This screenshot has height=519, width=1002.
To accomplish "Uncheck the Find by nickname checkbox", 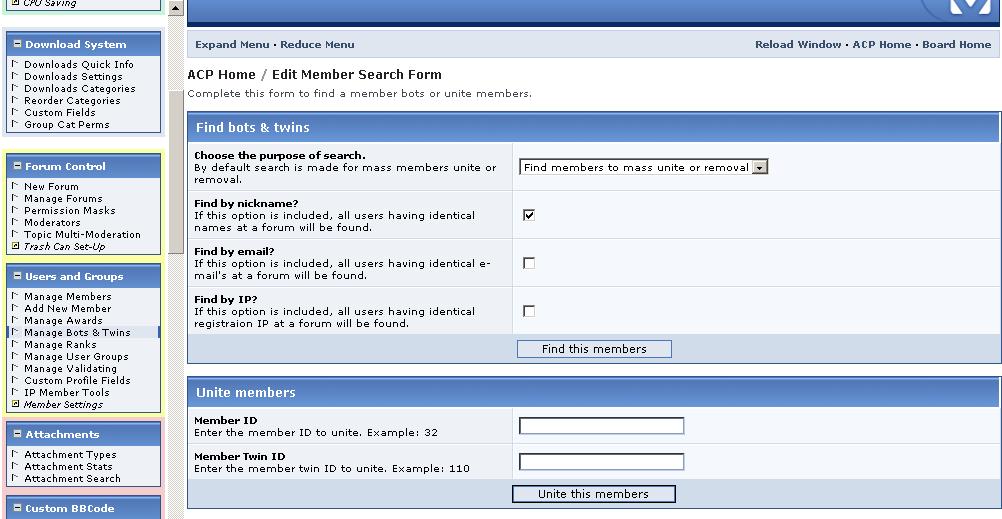I will (x=529, y=215).
